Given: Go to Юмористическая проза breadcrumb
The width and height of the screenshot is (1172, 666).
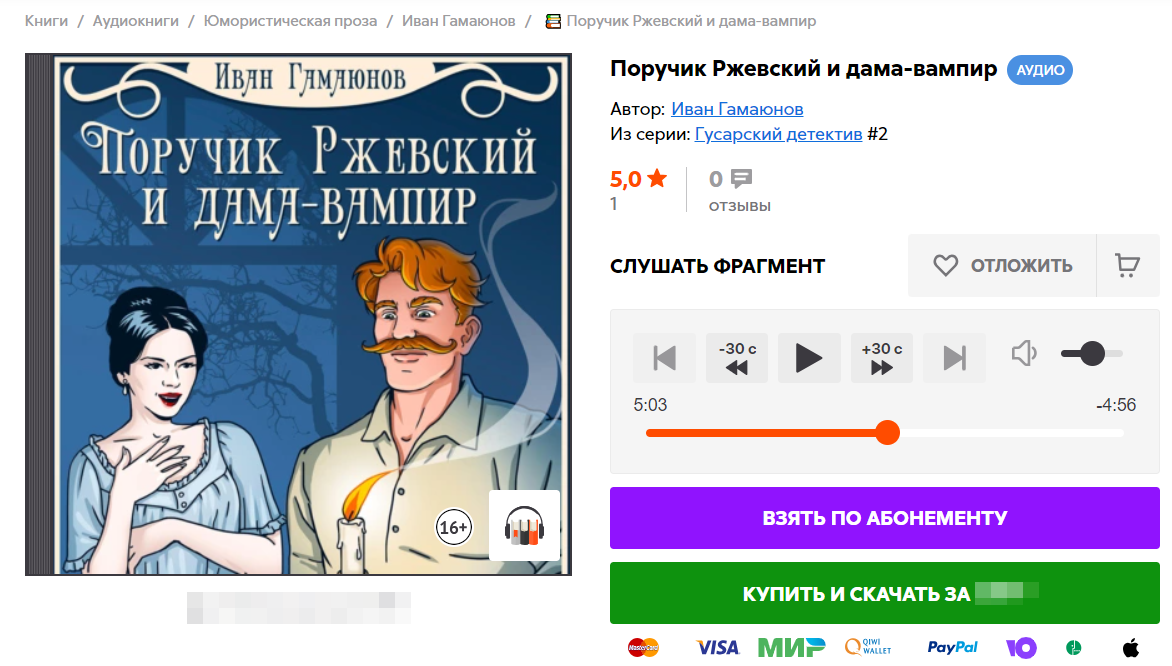Looking at the screenshot, I should point(290,21).
